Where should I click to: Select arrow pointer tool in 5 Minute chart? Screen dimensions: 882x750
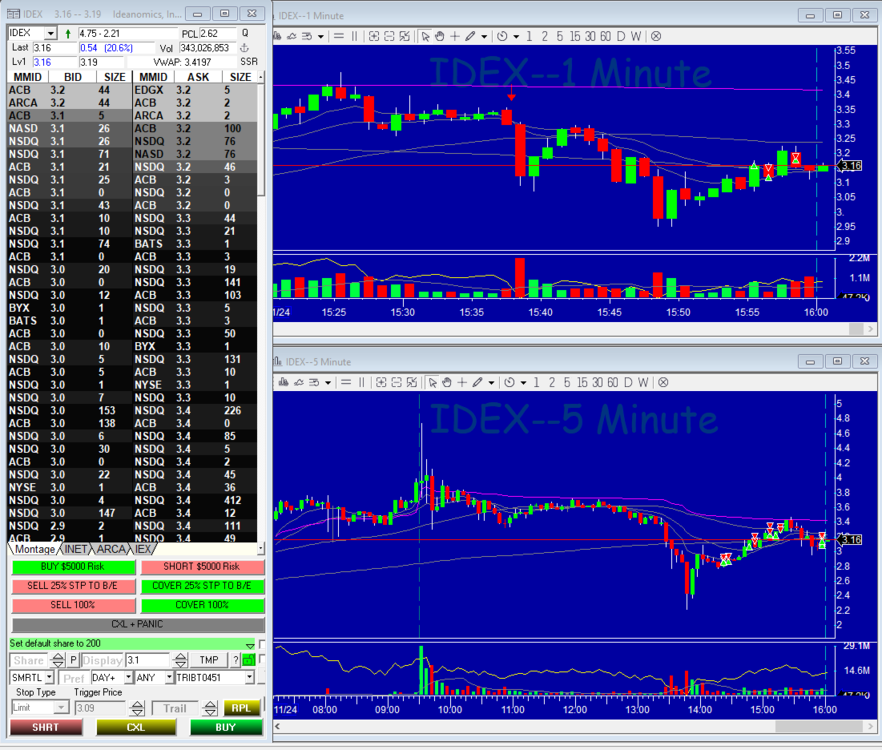point(434,382)
